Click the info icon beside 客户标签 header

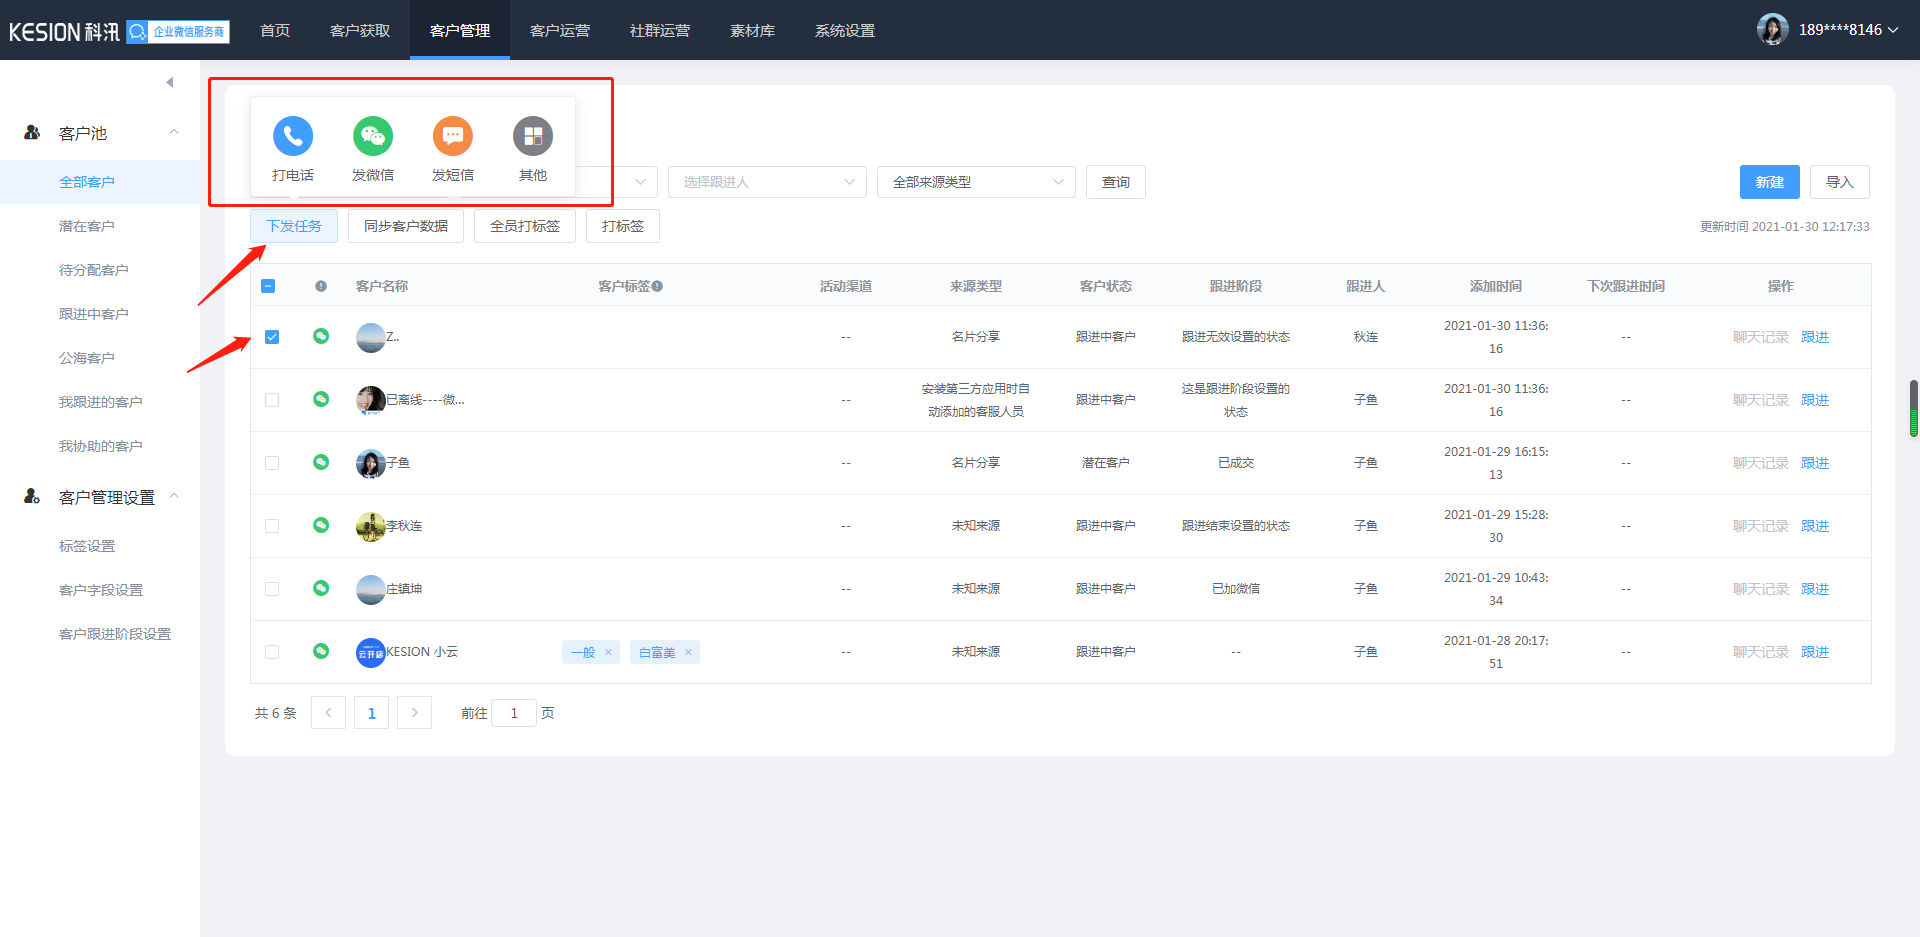click(657, 287)
